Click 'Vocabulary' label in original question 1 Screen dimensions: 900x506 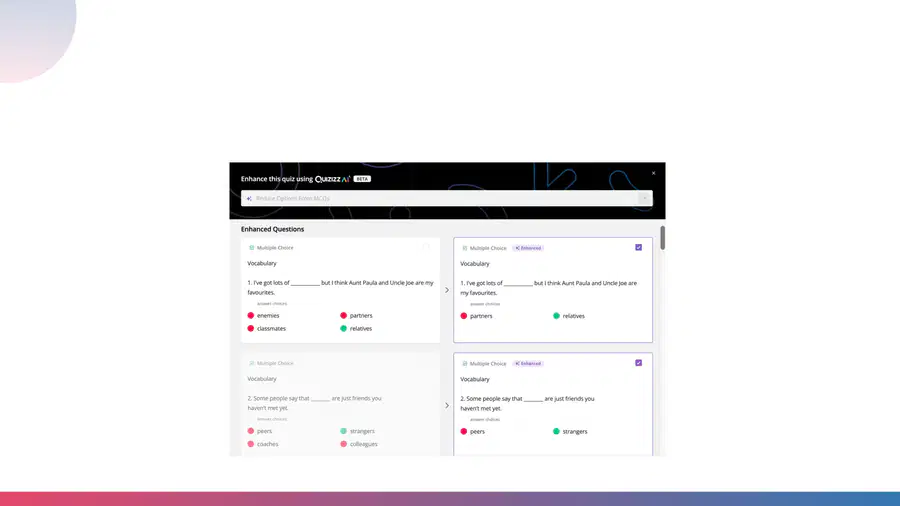coord(262,263)
